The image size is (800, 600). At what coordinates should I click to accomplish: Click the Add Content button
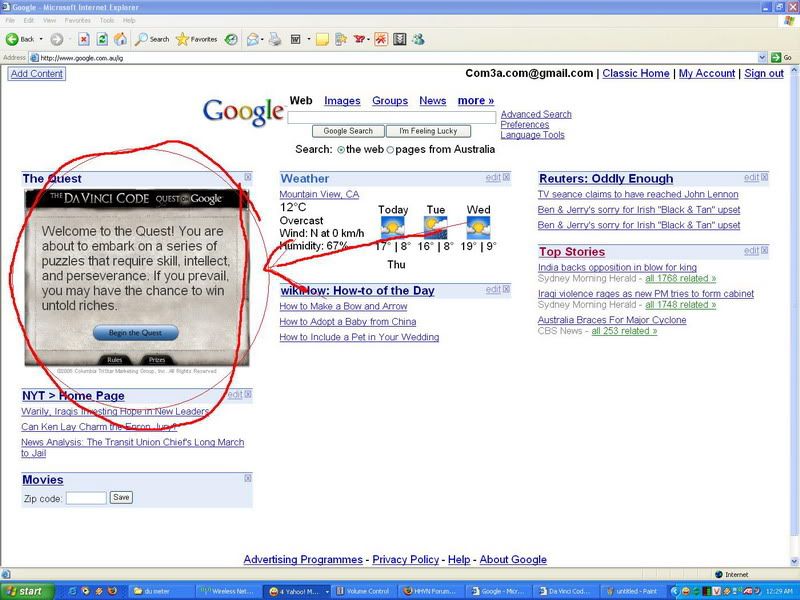[37, 73]
